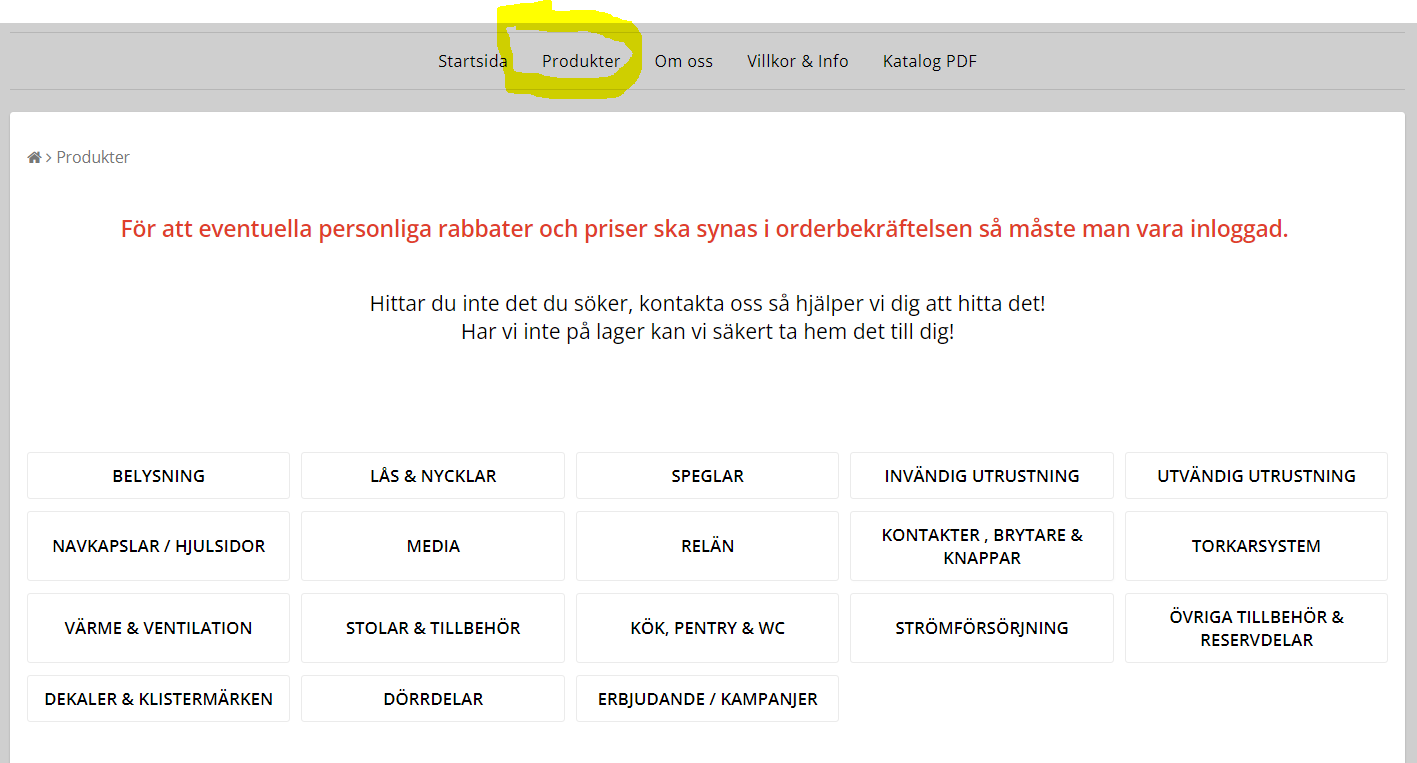Choose the TORKARSYSTEM category
The image size is (1417, 763).
tap(1256, 546)
